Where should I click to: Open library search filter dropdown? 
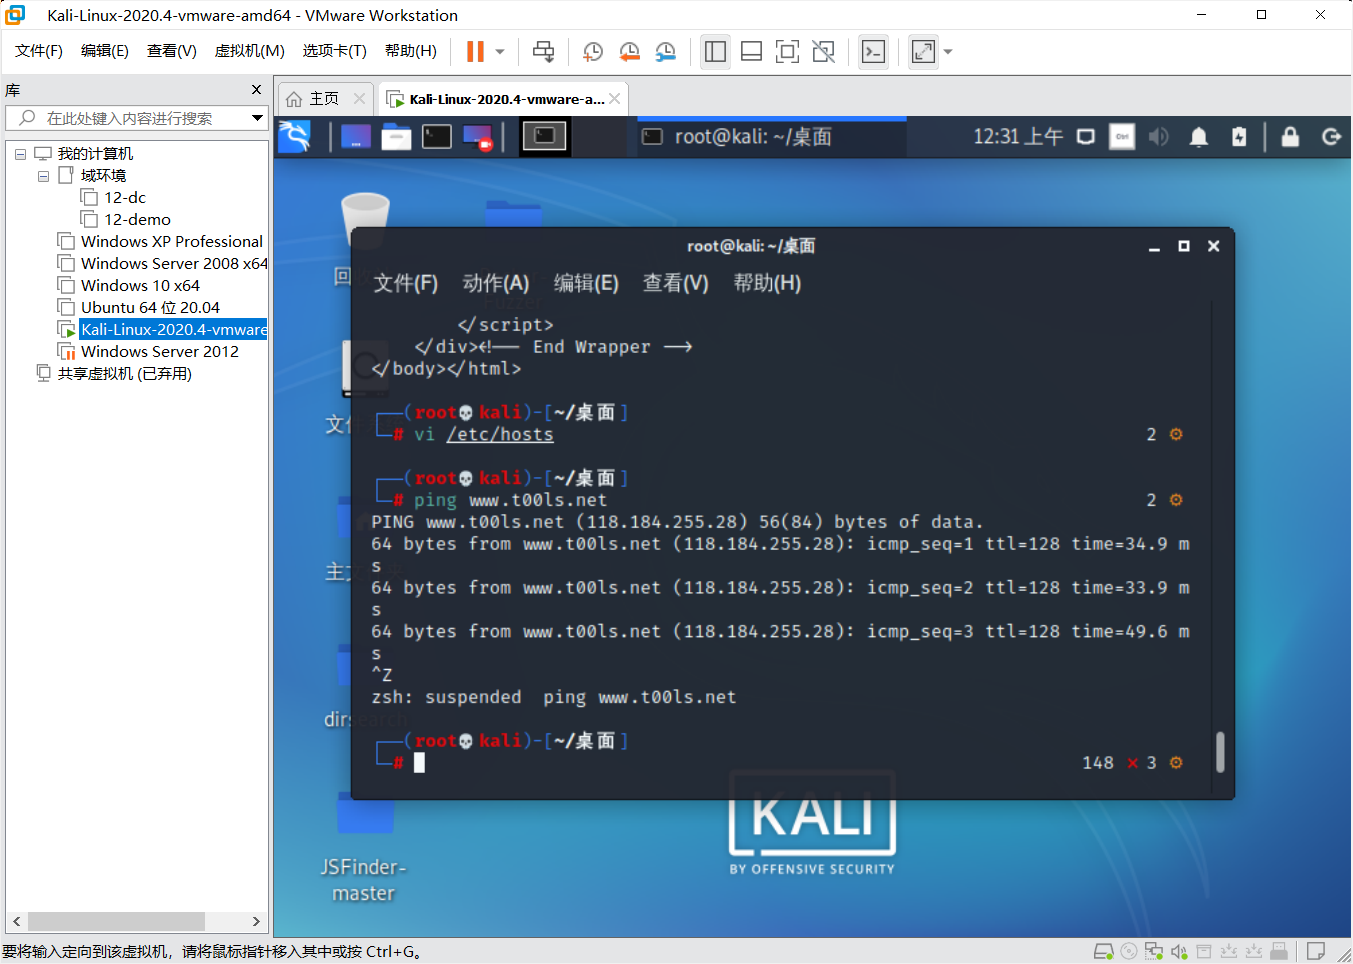coord(257,118)
